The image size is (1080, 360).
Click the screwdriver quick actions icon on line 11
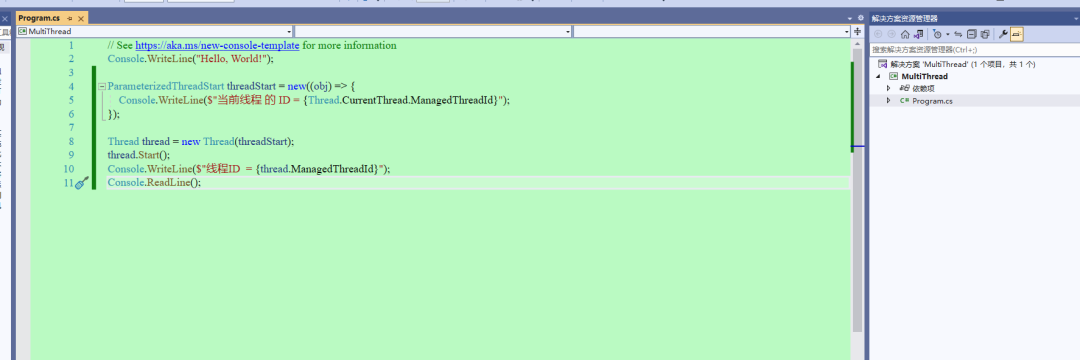pos(82,183)
